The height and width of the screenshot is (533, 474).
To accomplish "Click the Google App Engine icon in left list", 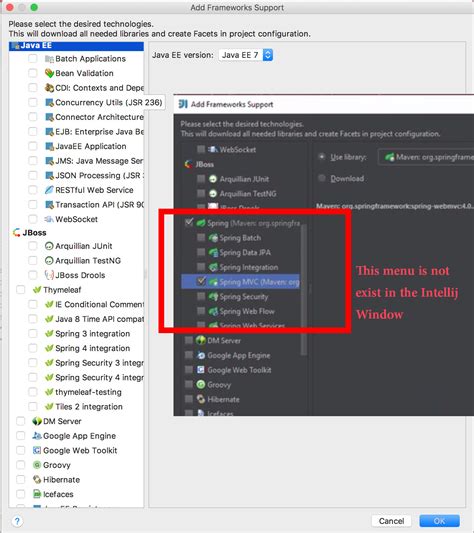I will [37, 436].
